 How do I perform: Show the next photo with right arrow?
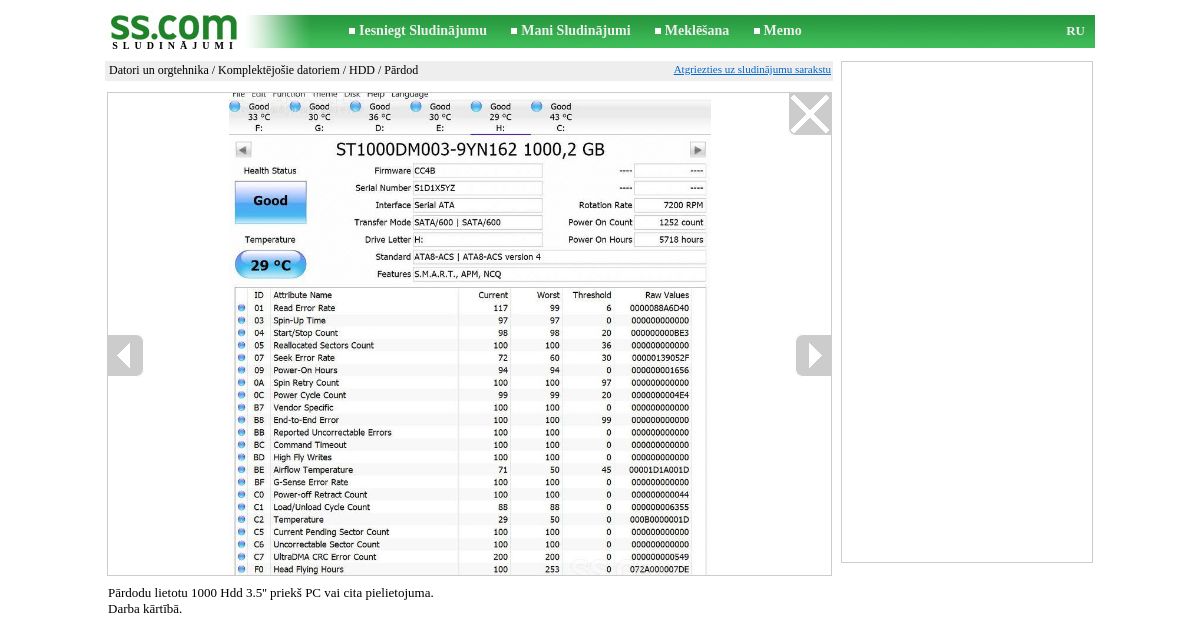pos(813,356)
